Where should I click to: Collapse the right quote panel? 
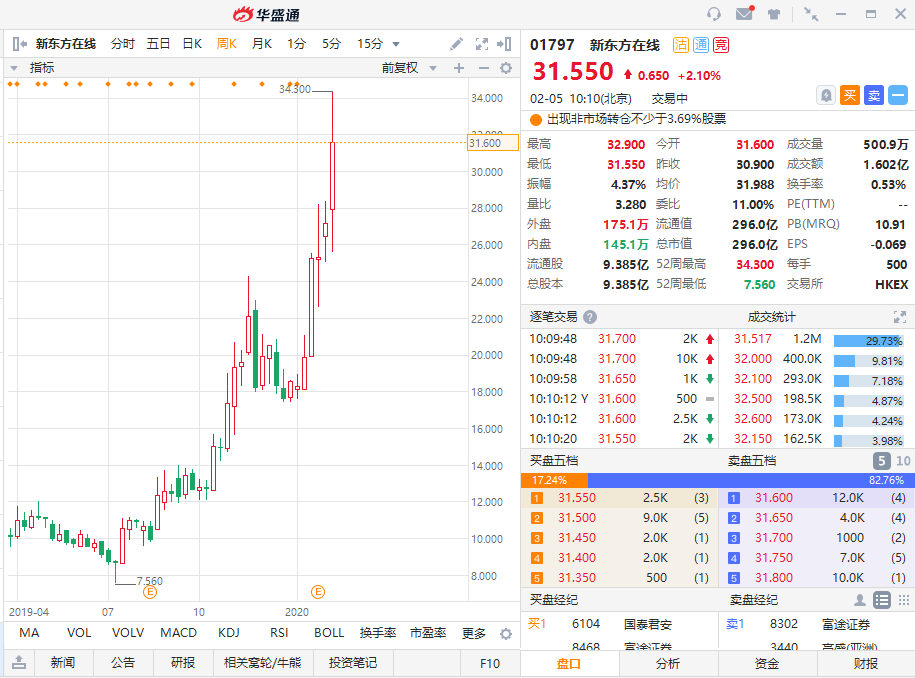pos(505,44)
